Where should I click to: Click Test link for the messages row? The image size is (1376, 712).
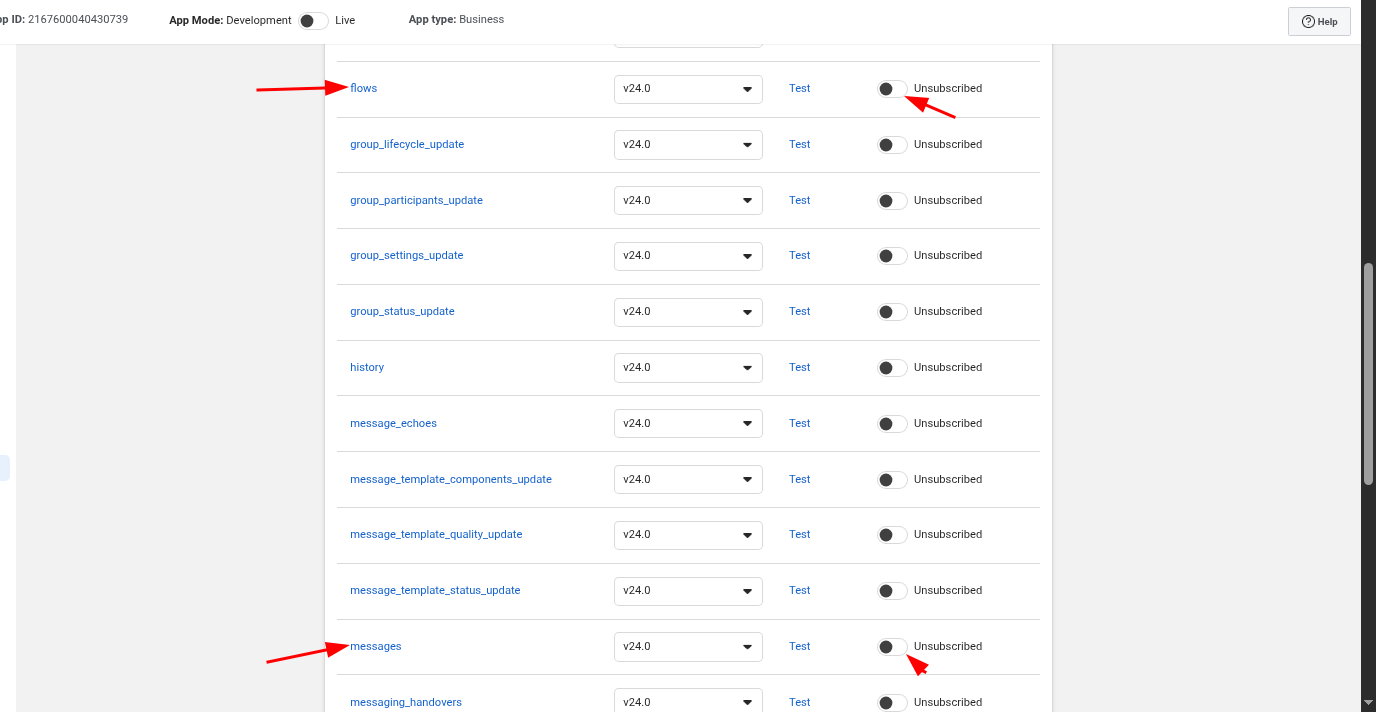[799, 647]
